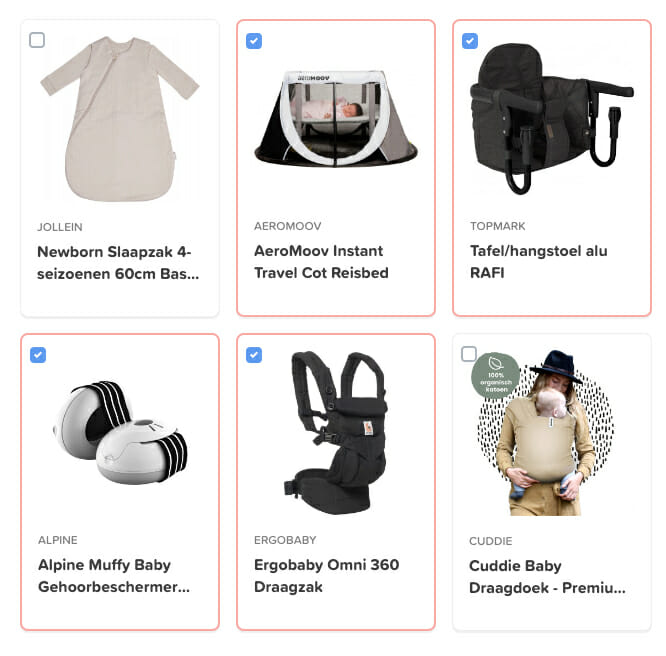
Task: Open Alpine Muffy Baby Gehoorbeschermer title
Action: 114,576
